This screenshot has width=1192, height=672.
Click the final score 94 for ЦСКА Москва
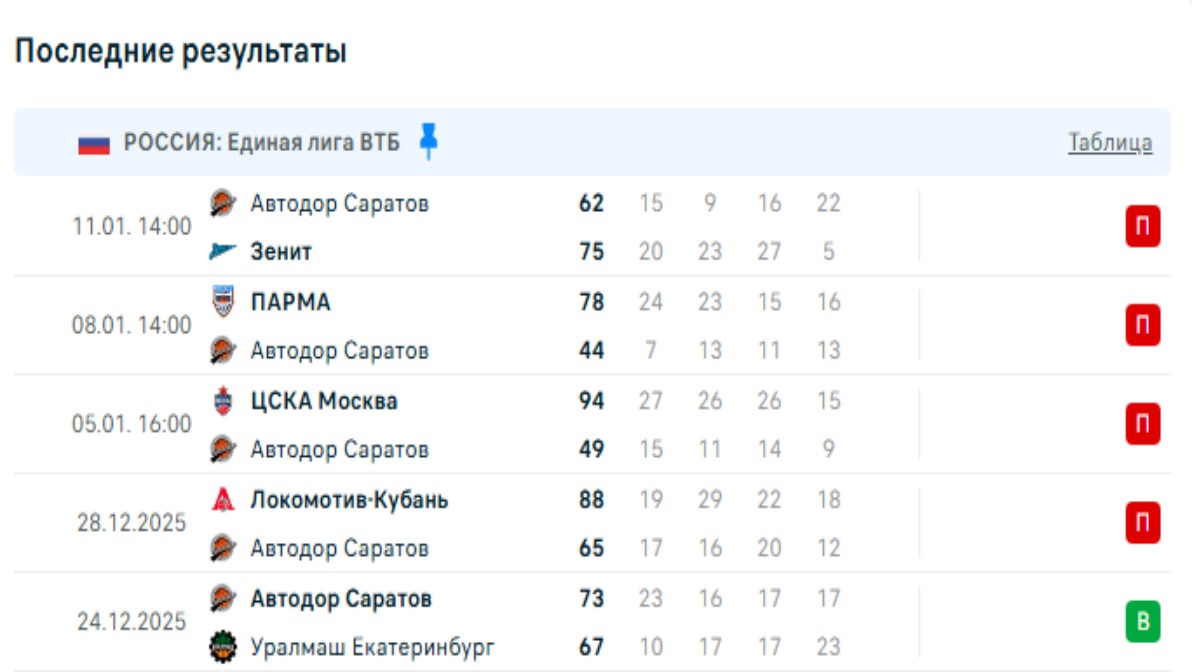(592, 401)
